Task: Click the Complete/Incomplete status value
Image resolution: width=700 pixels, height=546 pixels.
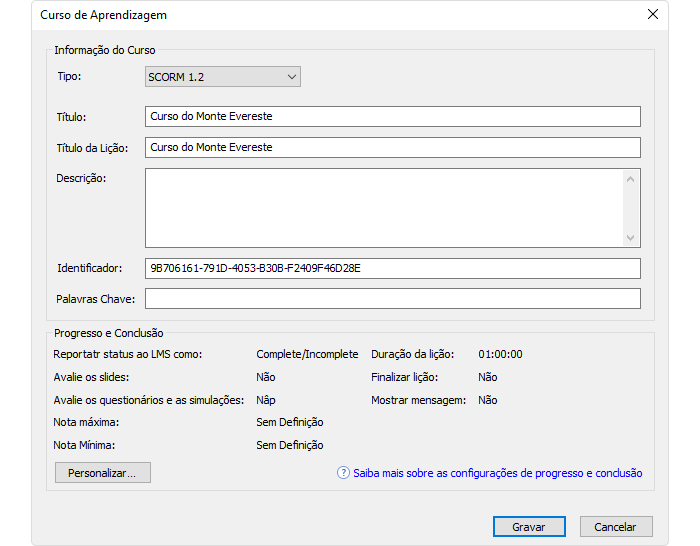Action: [x=307, y=354]
